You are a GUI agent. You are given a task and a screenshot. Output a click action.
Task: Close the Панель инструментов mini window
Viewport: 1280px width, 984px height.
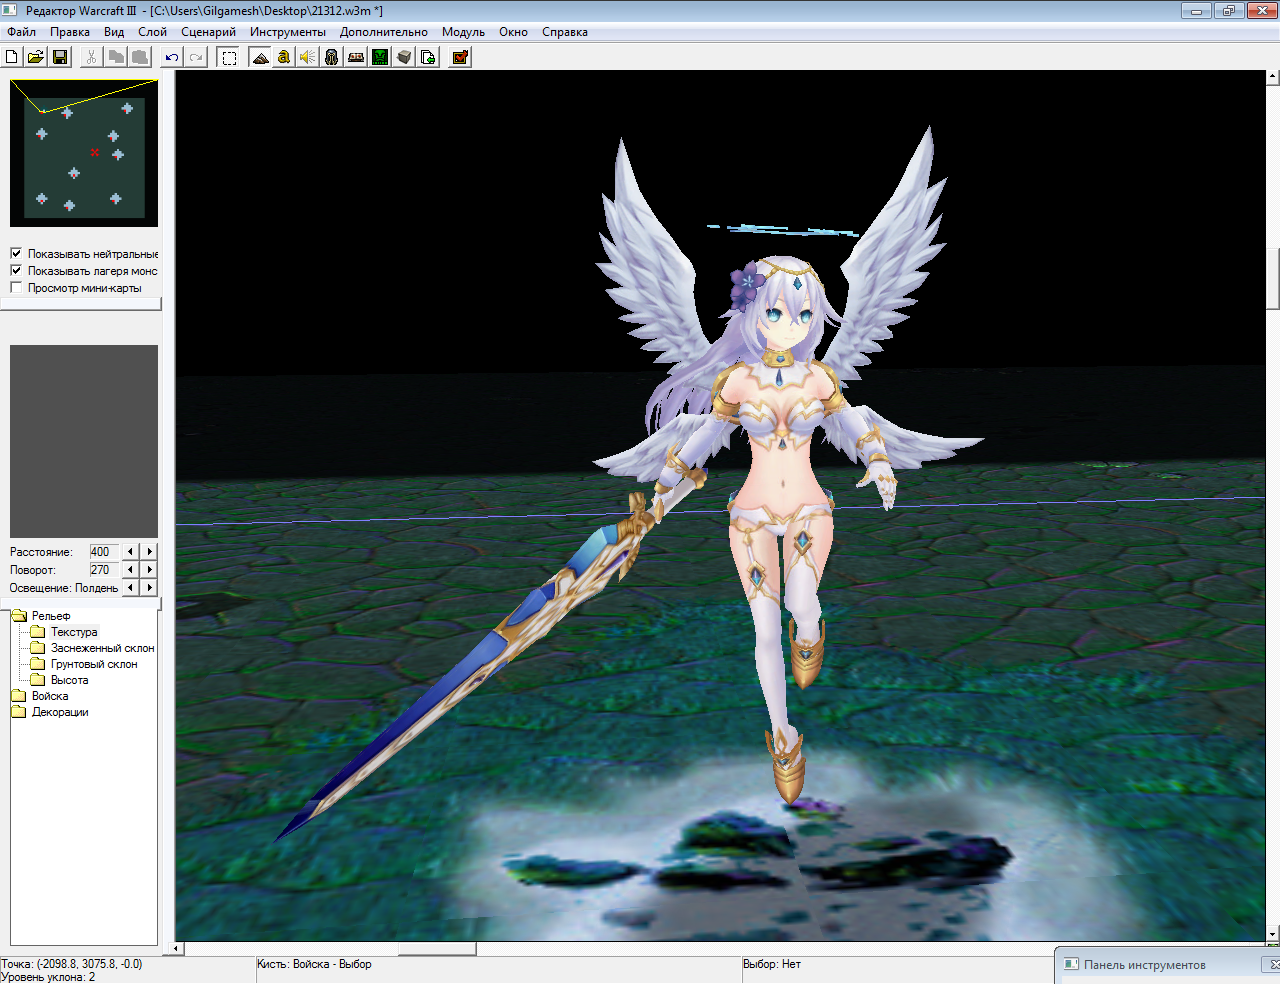[x=1273, y=965]
